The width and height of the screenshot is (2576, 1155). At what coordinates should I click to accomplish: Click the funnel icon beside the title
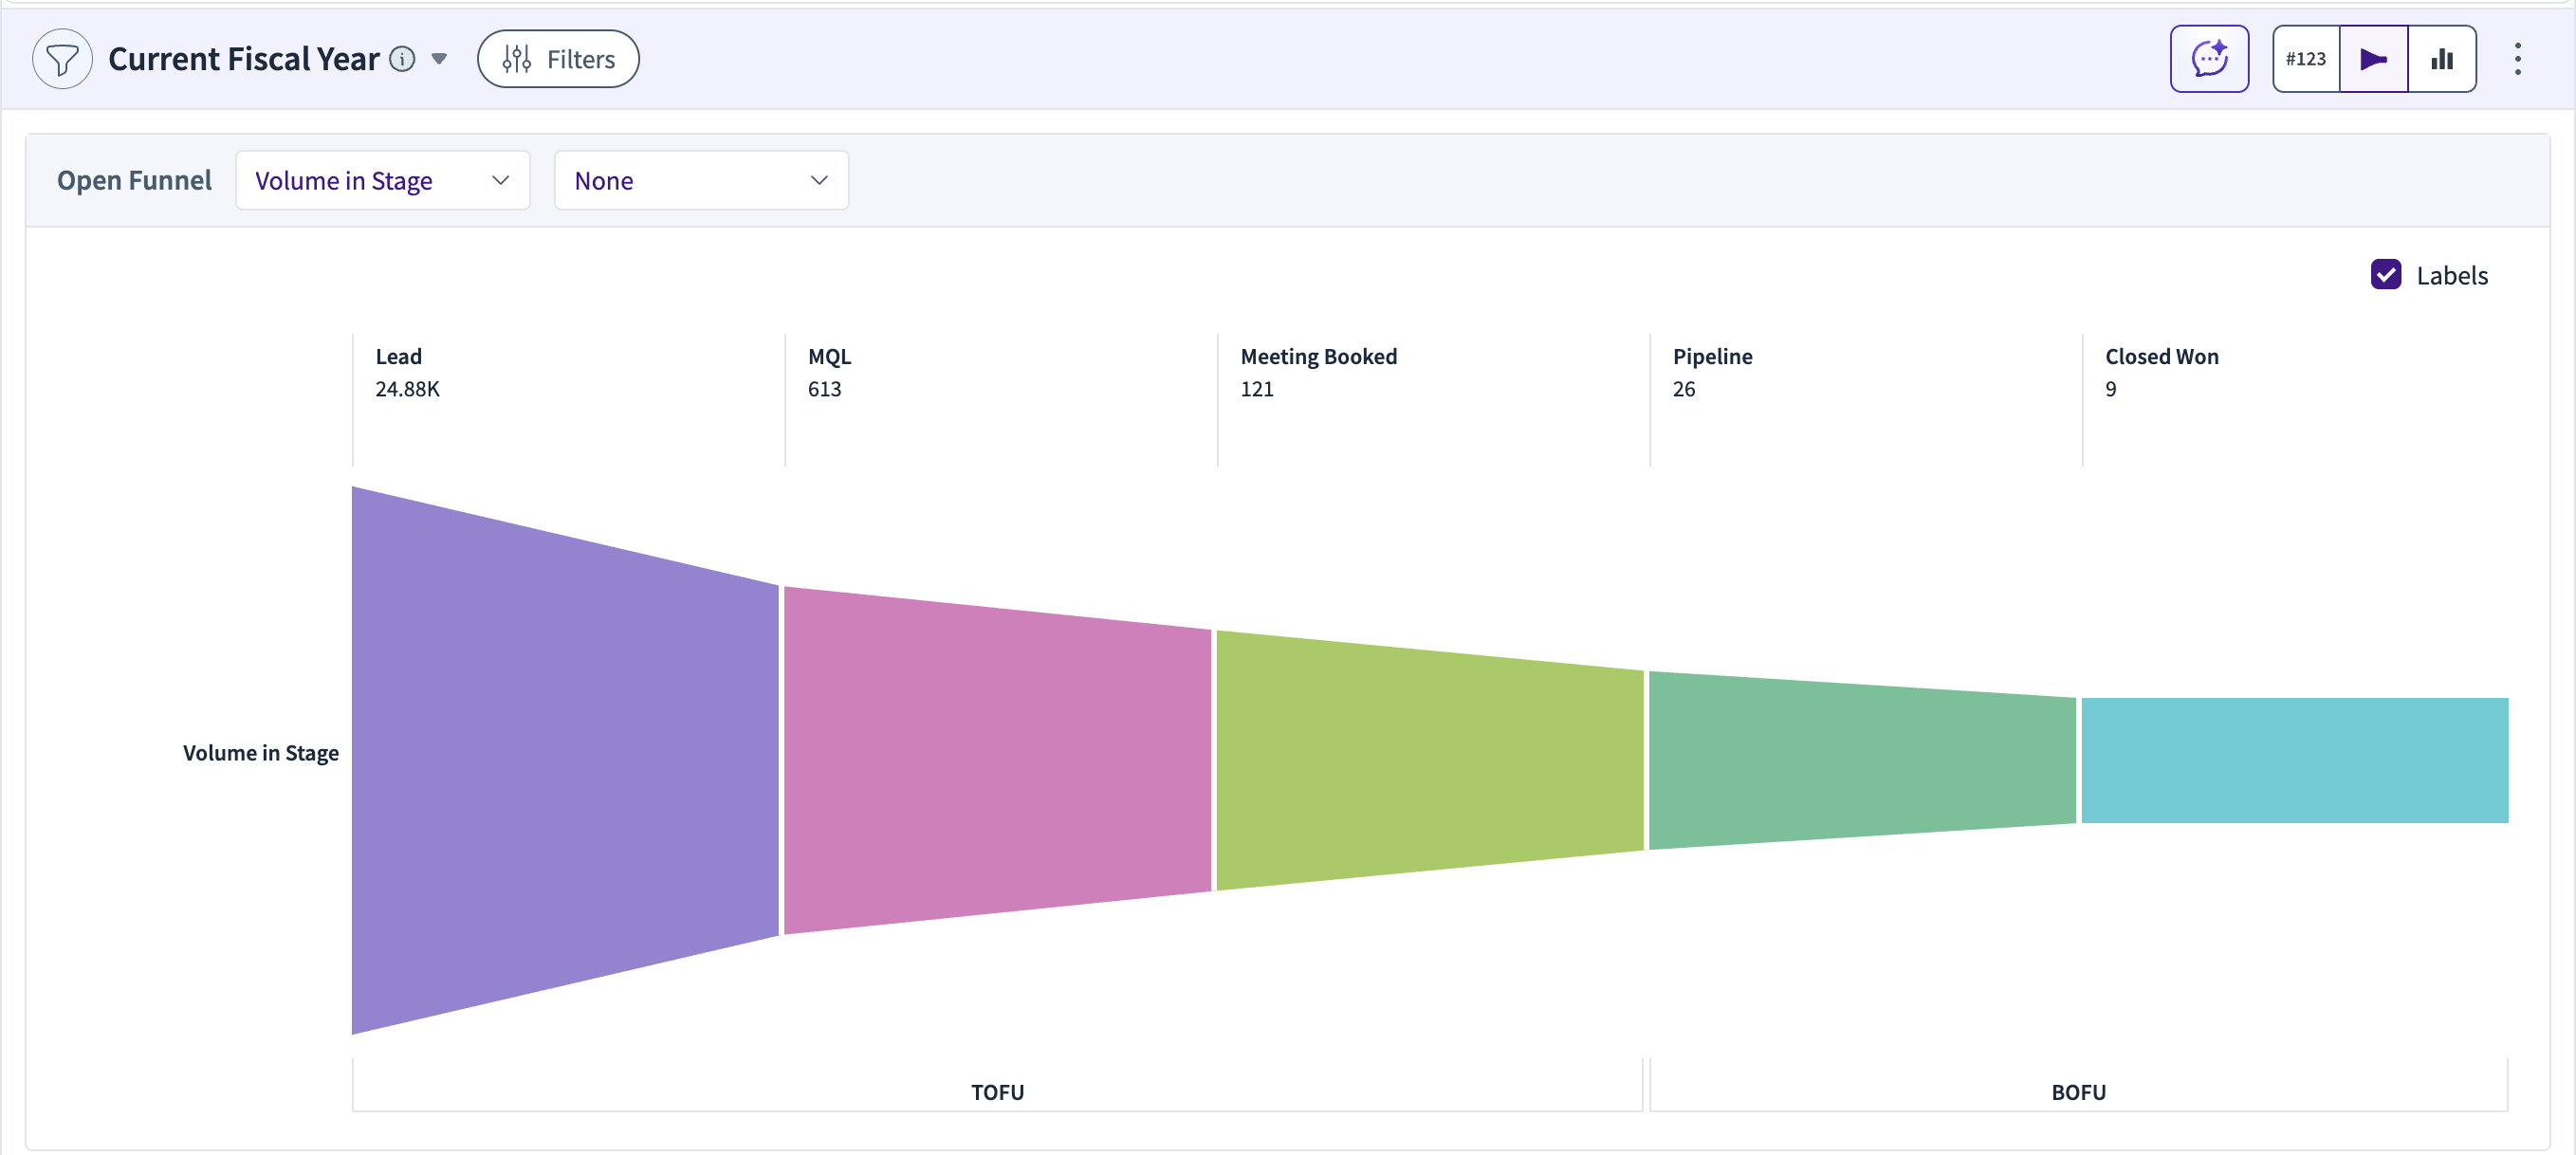62,59
